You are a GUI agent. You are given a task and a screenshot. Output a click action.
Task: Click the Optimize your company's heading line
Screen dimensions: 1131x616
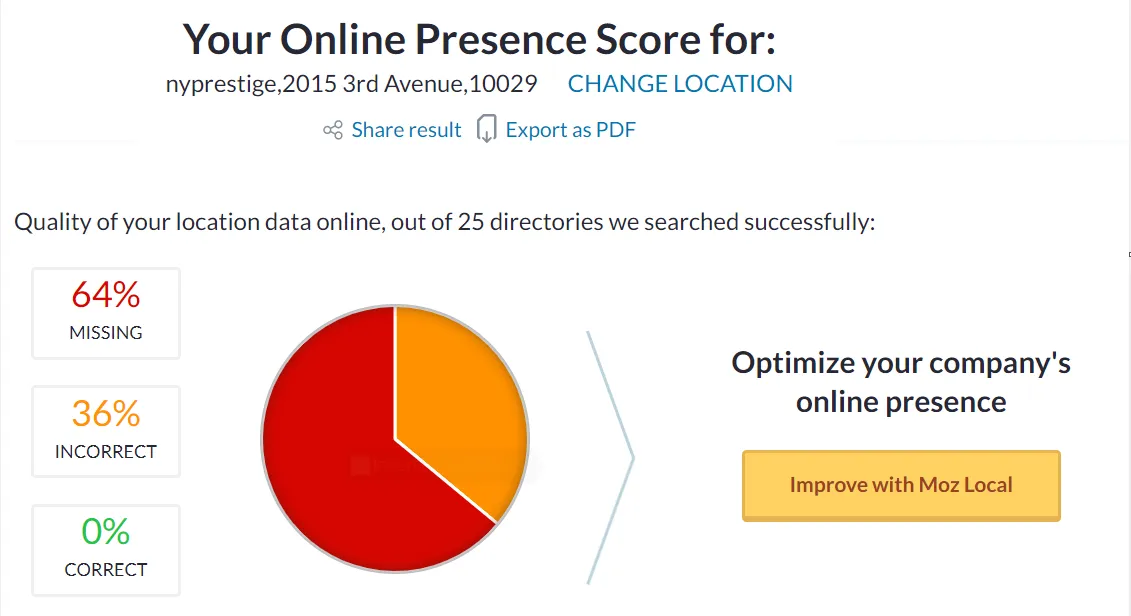[x=901, y=362]
